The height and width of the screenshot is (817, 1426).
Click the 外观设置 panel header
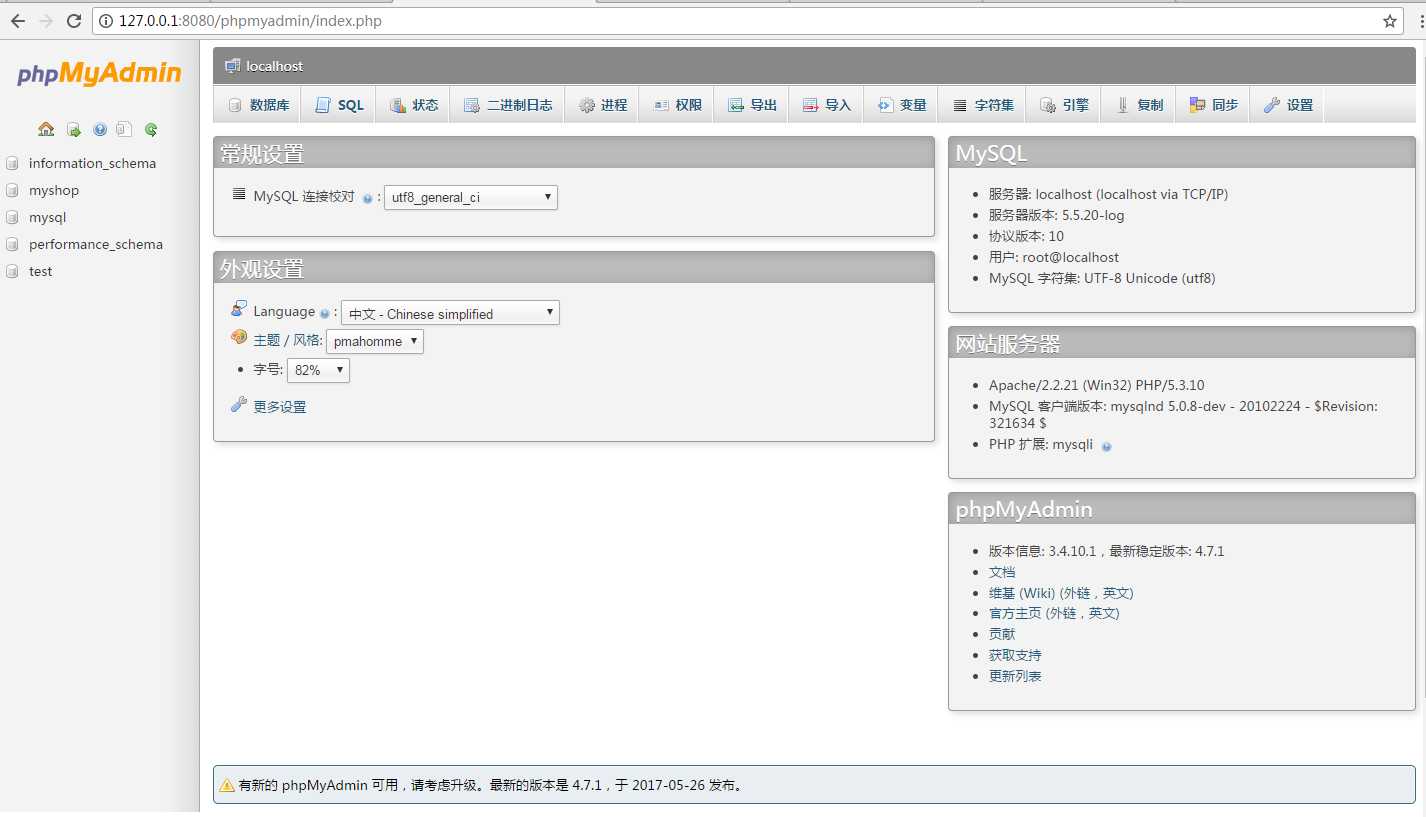point(574,268)
